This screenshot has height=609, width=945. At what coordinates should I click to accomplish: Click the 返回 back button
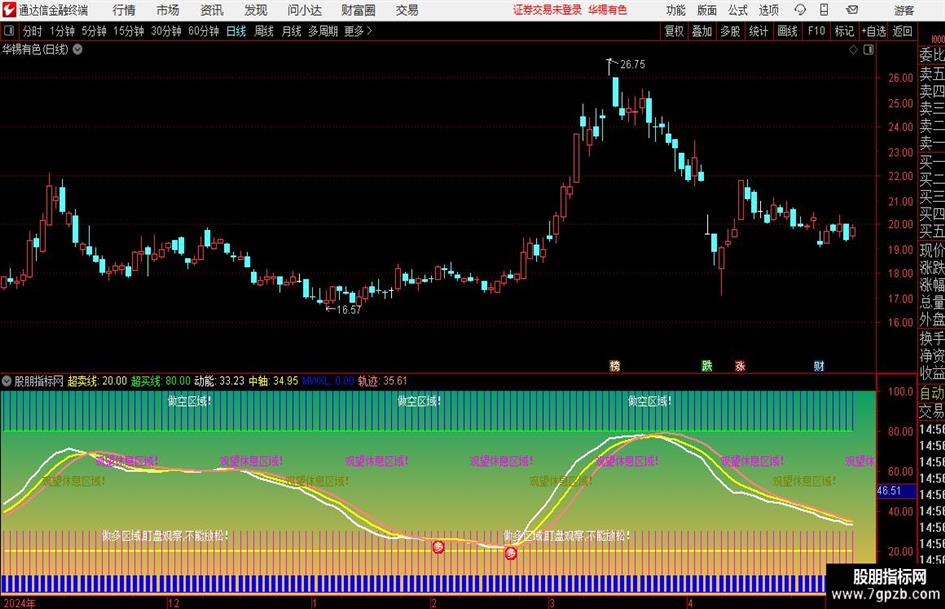point(902,31)
